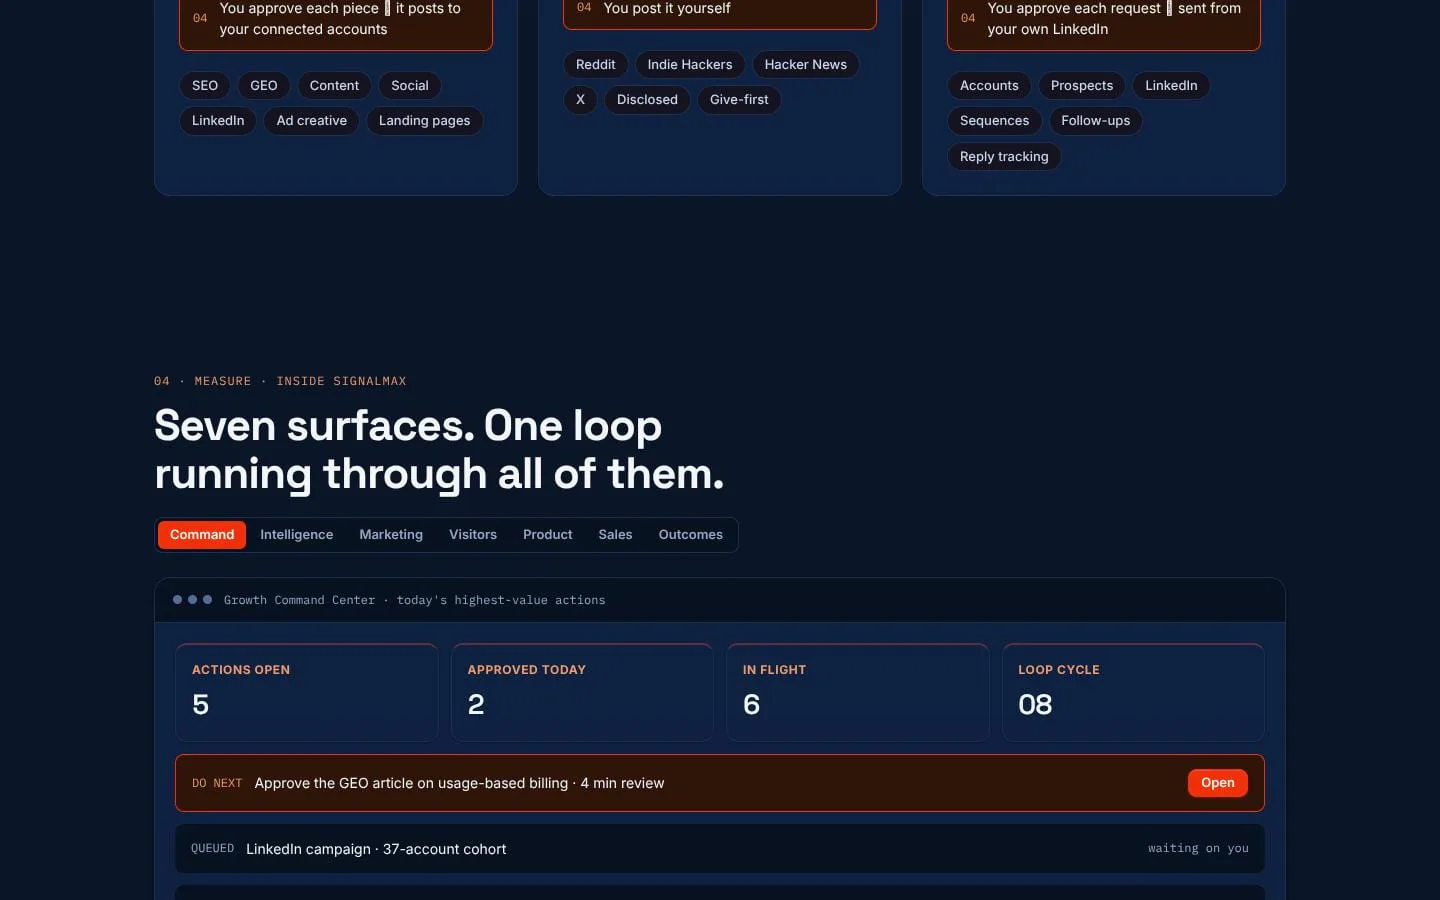Click the Loop Cycle stat card
Image resolution: width=1440 pixels, height=900 pixels.
tap(1133, 692)
